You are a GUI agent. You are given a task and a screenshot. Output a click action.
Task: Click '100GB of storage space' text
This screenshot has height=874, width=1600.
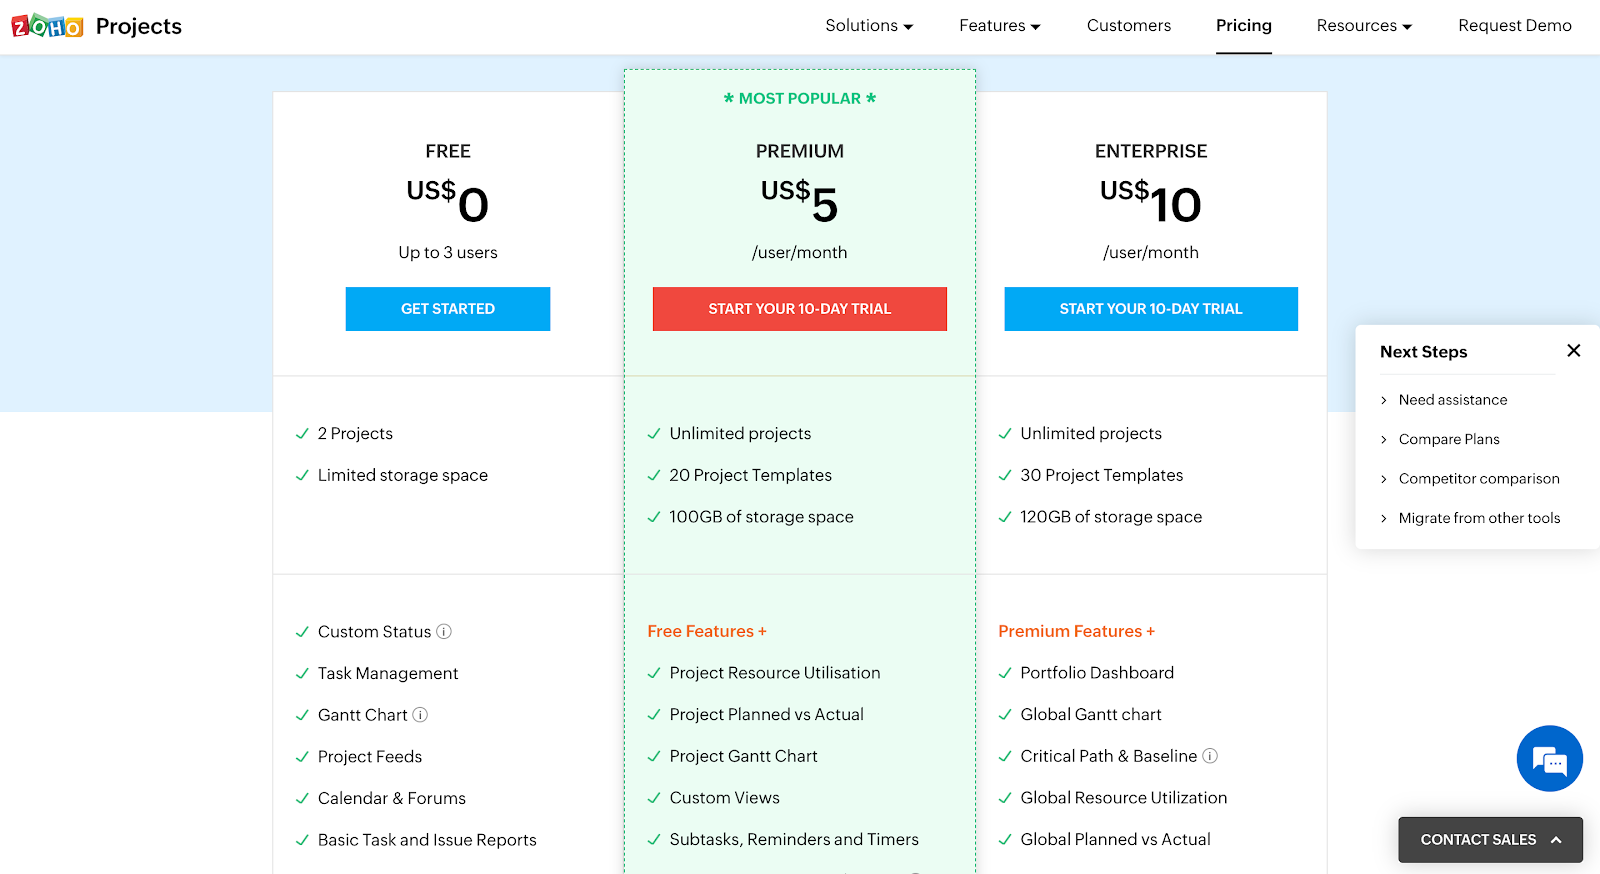(761, 517)
